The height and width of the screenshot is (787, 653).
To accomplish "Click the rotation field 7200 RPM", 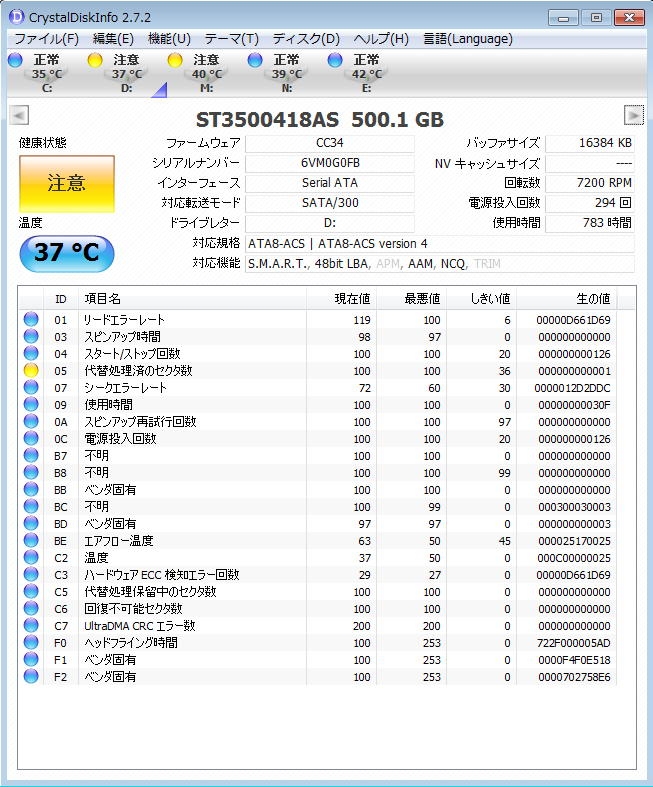I will point(589,183).
